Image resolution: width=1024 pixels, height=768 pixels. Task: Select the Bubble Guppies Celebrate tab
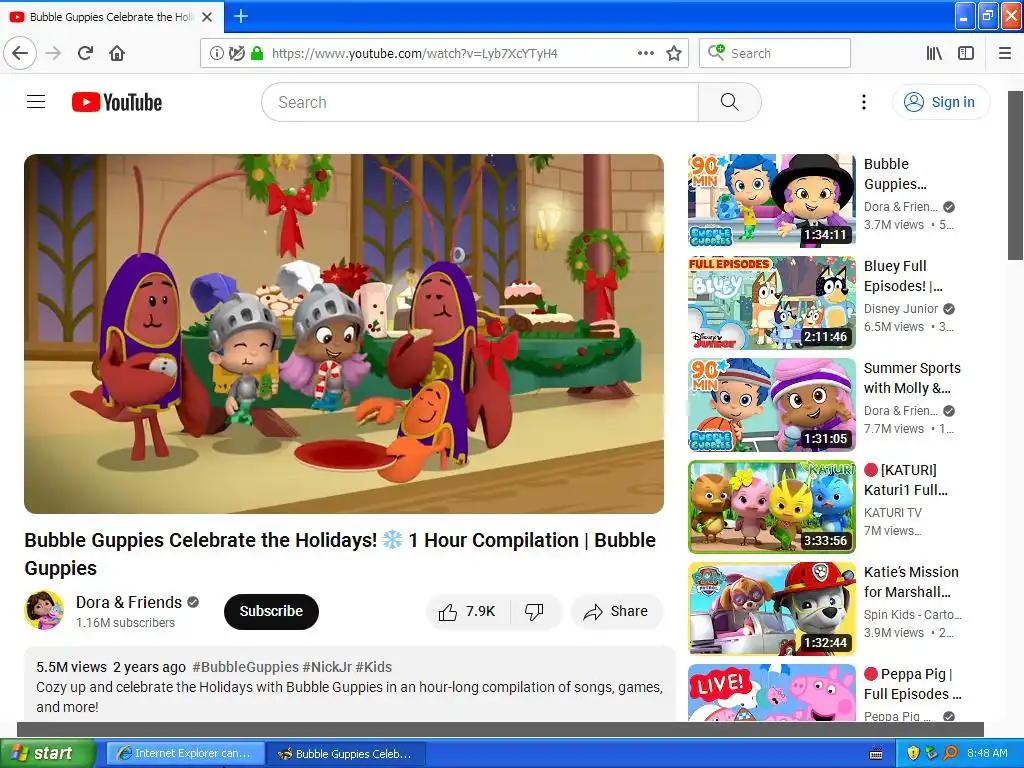pyautogui.click(x=112, y=17)
